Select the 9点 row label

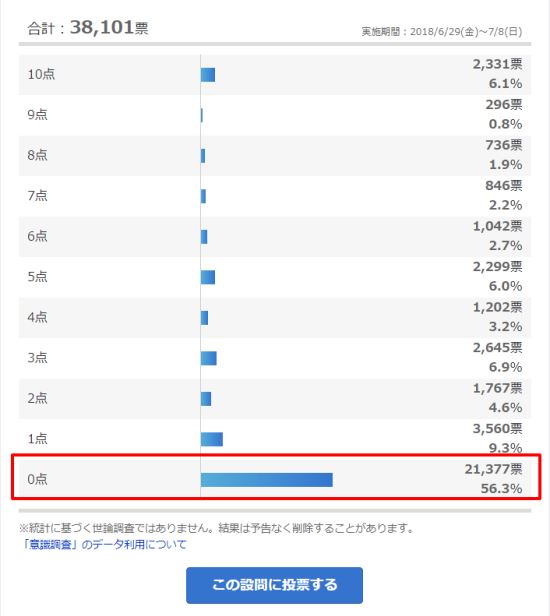(37, 115)
